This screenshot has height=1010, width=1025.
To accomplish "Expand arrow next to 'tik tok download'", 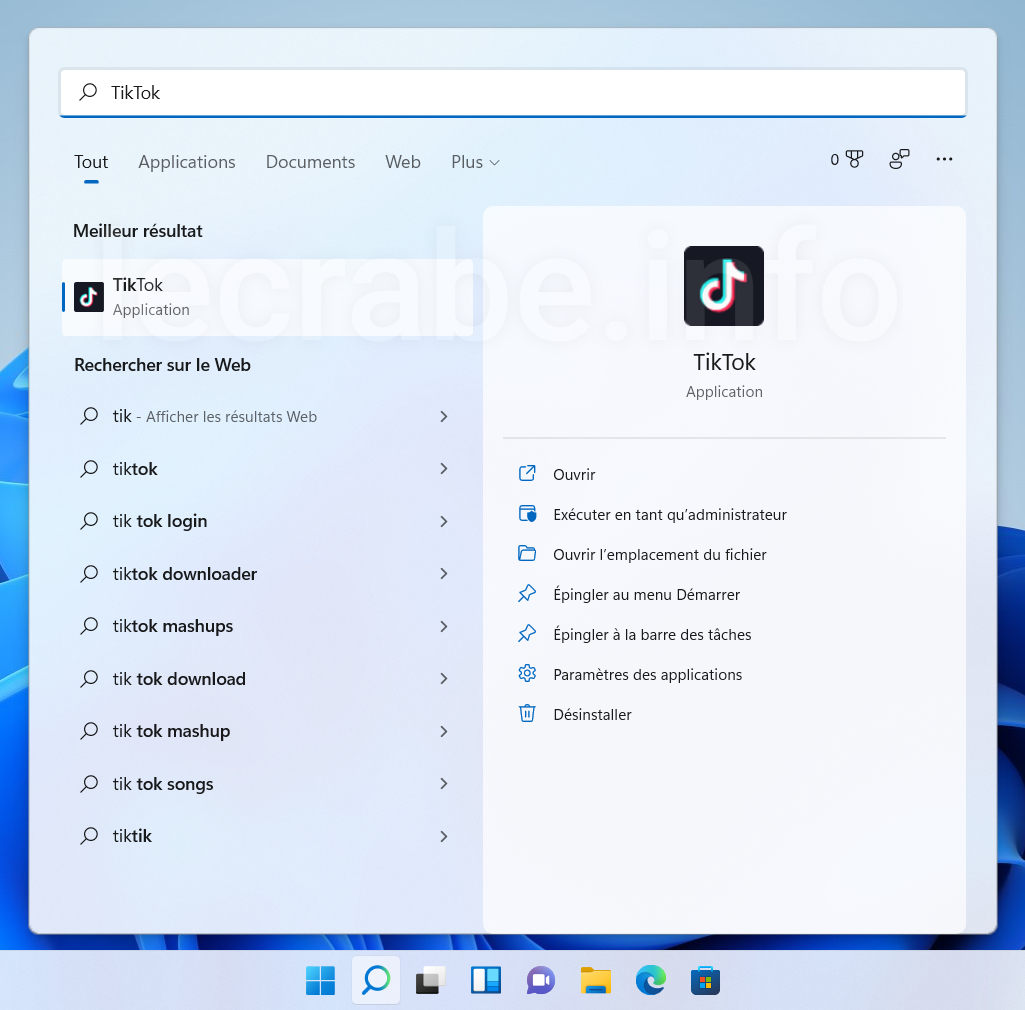I will (x=444, y=679).
